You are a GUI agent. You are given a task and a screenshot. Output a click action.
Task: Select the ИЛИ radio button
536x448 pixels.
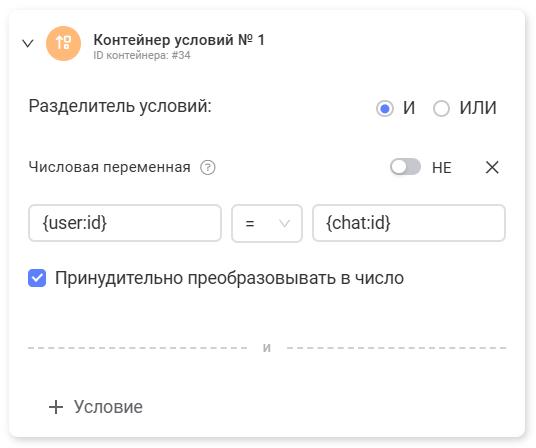coord(441,109)
